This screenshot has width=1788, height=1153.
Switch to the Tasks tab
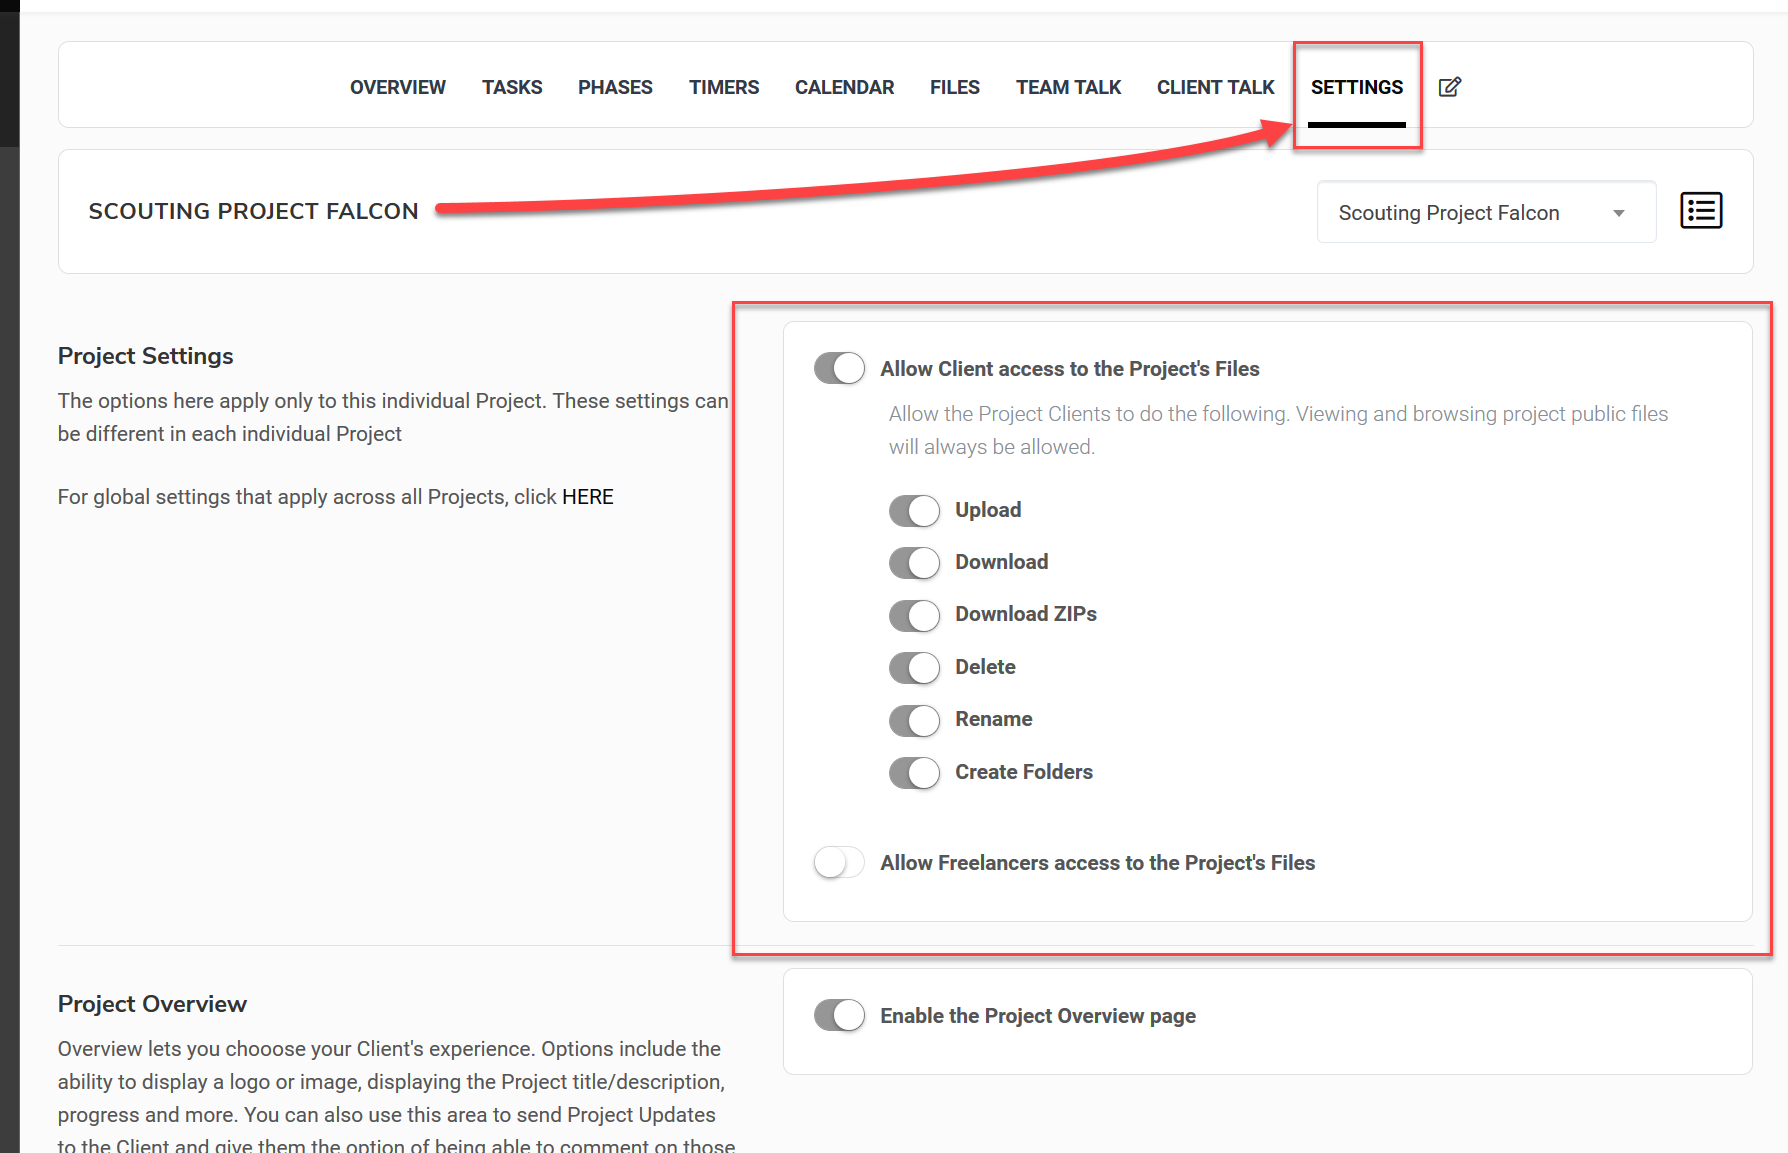(512, 87)
